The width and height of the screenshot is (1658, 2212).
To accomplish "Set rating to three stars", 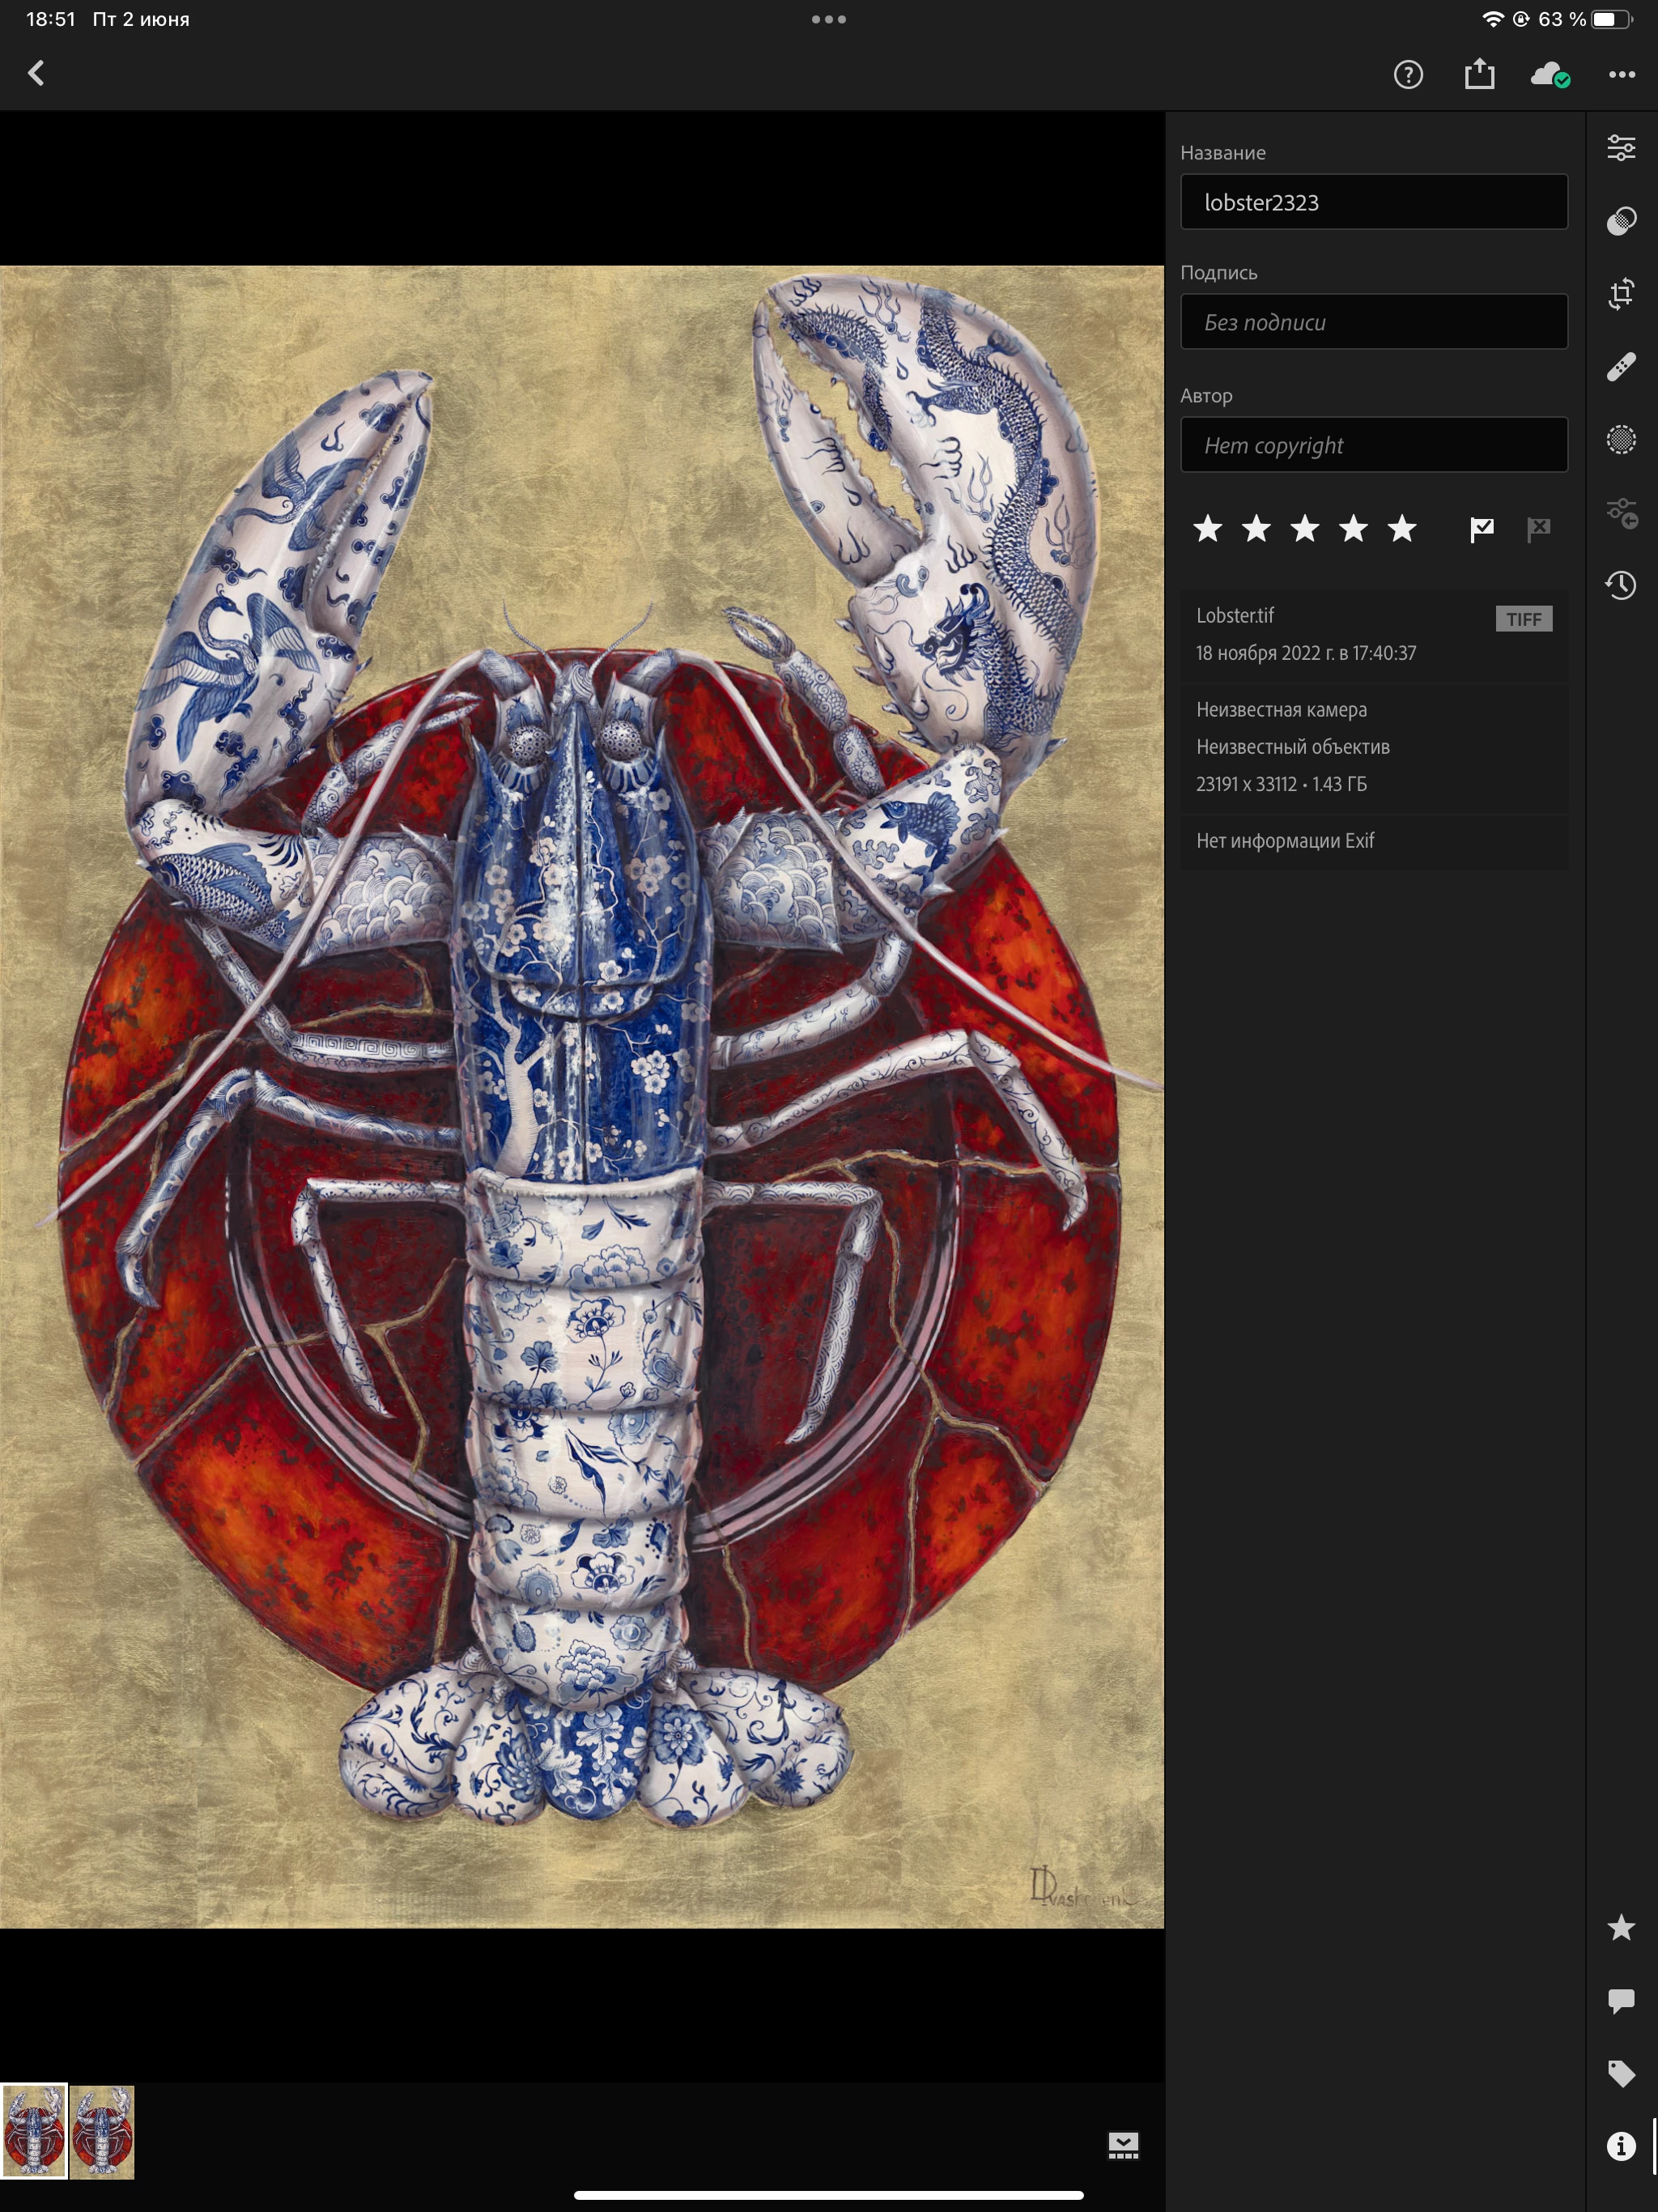I will 1305,529.
